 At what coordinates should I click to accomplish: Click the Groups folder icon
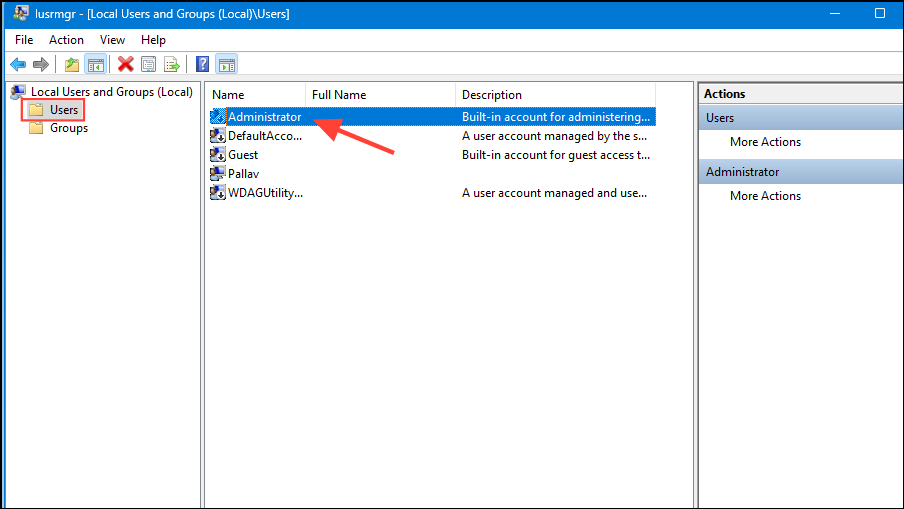coord(36,128)
